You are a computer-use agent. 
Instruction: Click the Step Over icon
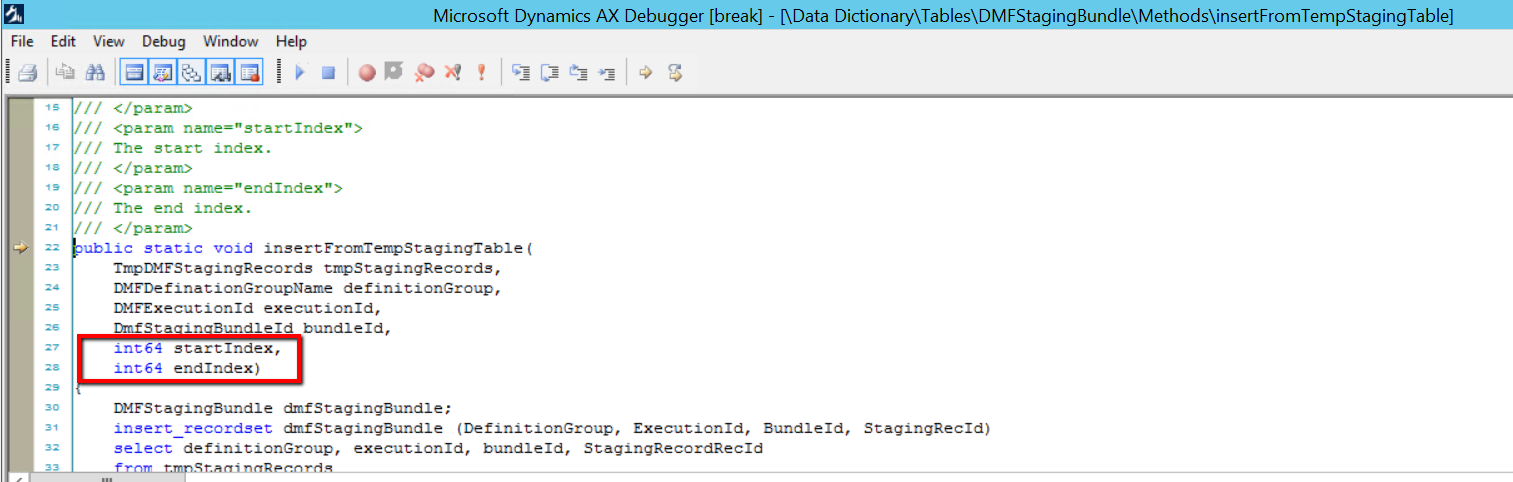(x=549, y=72)
